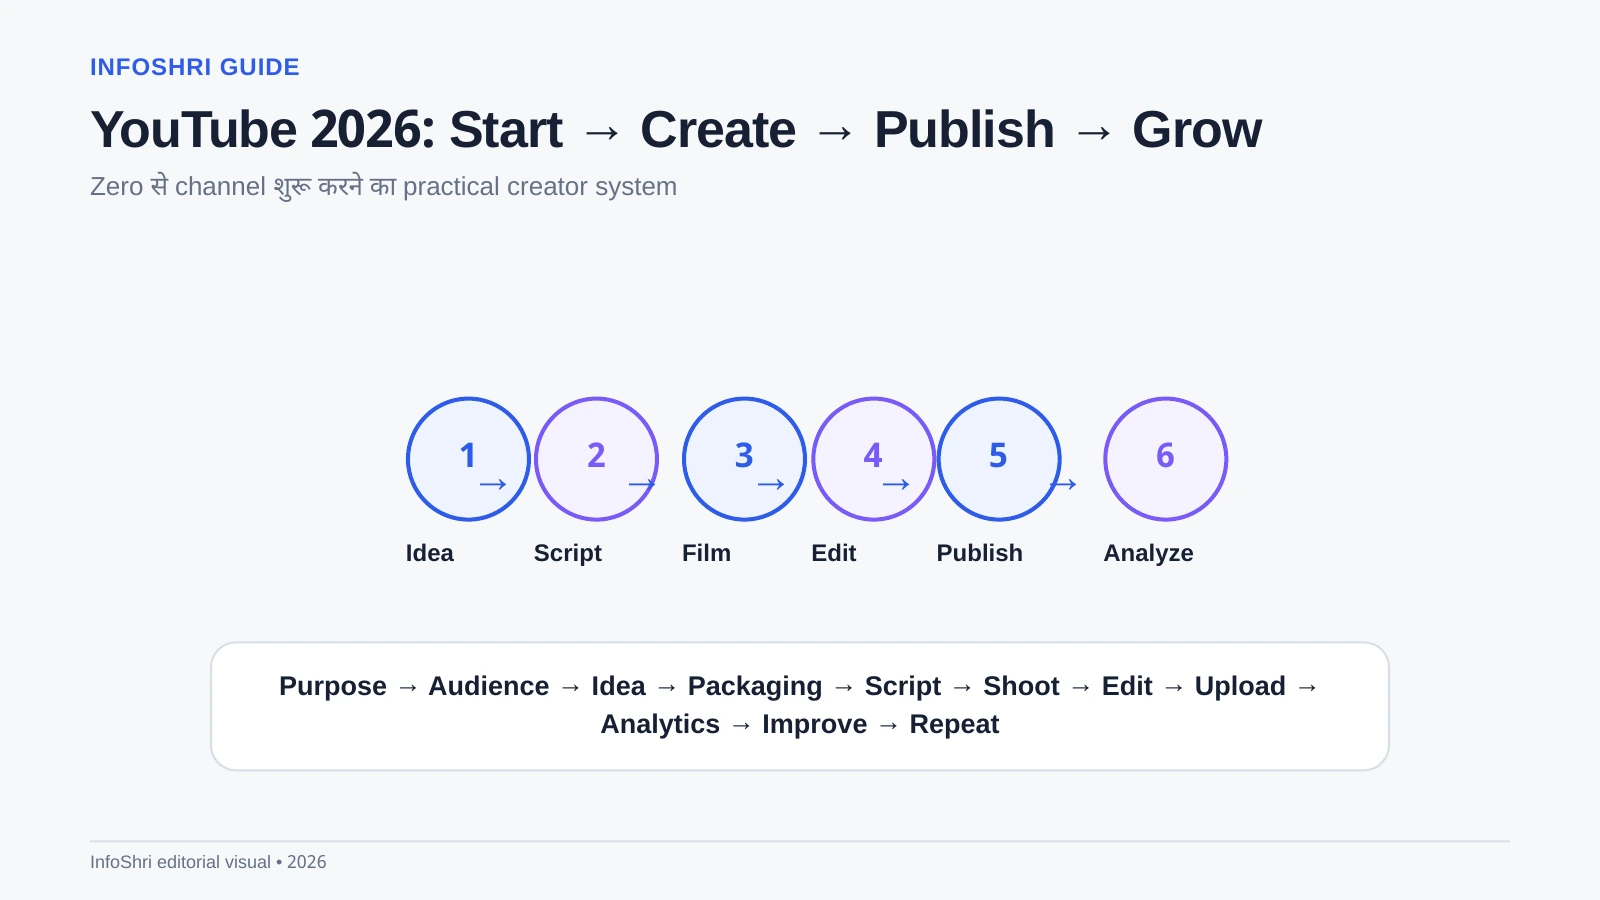Click the "Publish" label under step 5

pyautogui.click(x=979, y=553)
